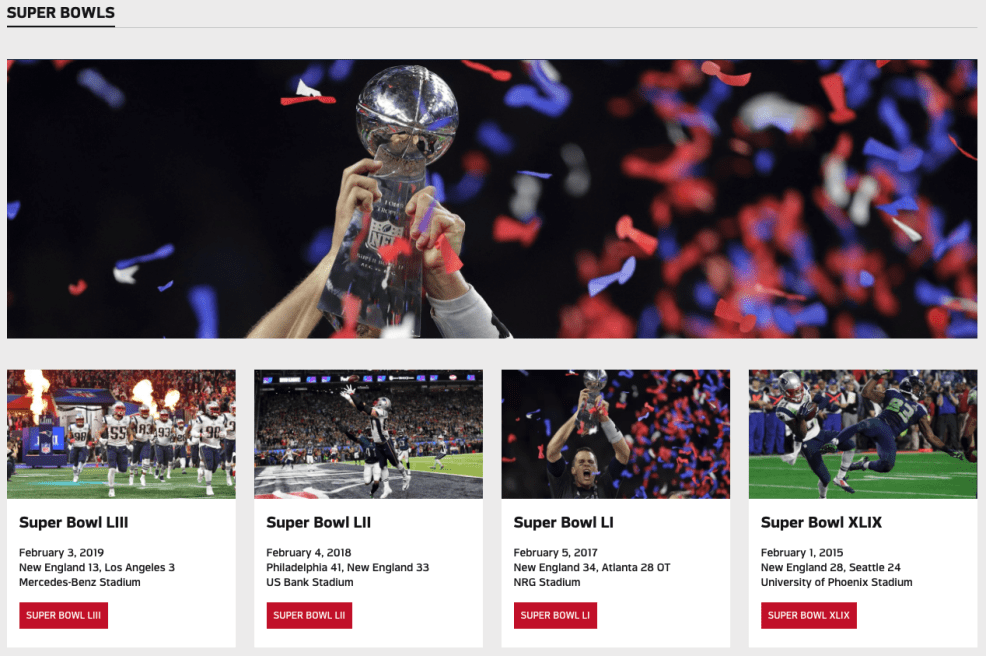Image resolution: width=986 pixels, height=656 pixels.
Task: Open the Super Bowl LIII team entrance thumbnail
Action: click(x=121, y=434)
